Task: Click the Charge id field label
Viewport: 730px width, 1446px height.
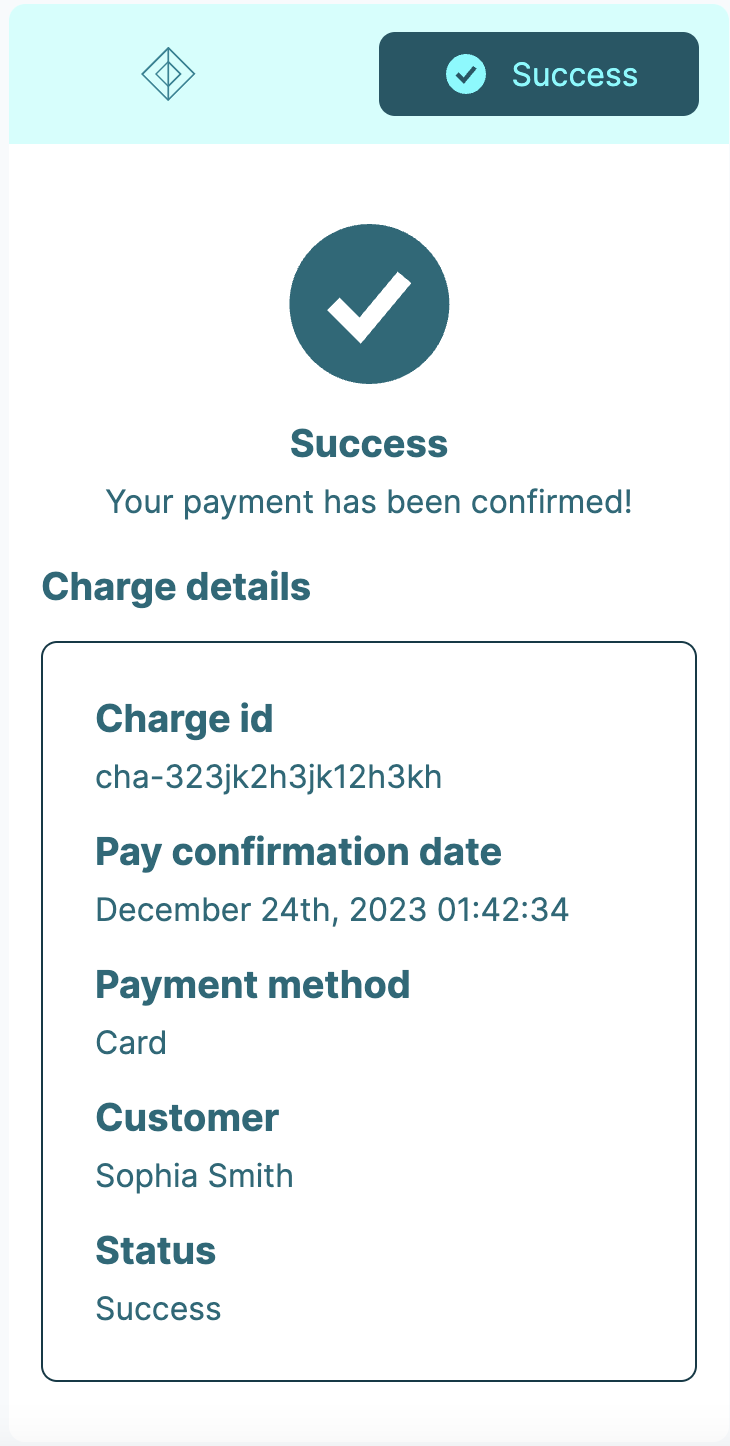Action: click(x=184, y=718)
